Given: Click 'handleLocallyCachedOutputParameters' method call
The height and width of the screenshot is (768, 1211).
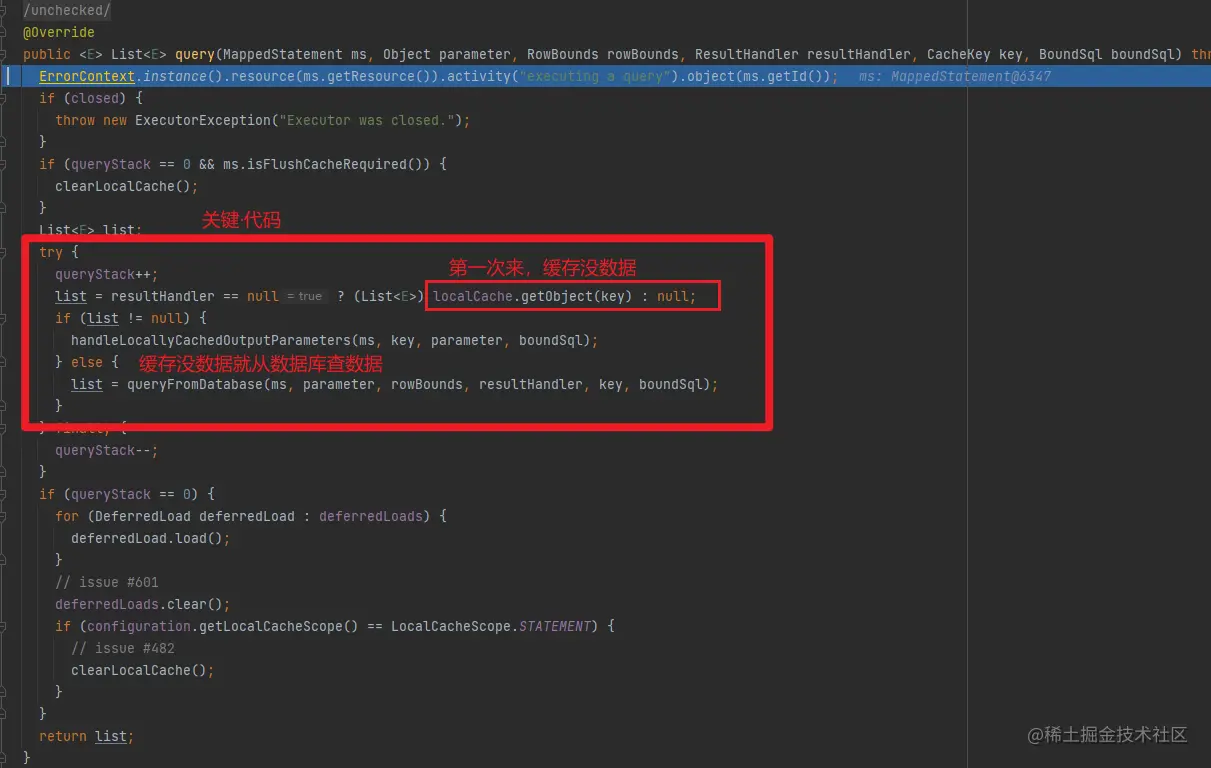Looking at the screenshot, I should [x=211, y=340].
